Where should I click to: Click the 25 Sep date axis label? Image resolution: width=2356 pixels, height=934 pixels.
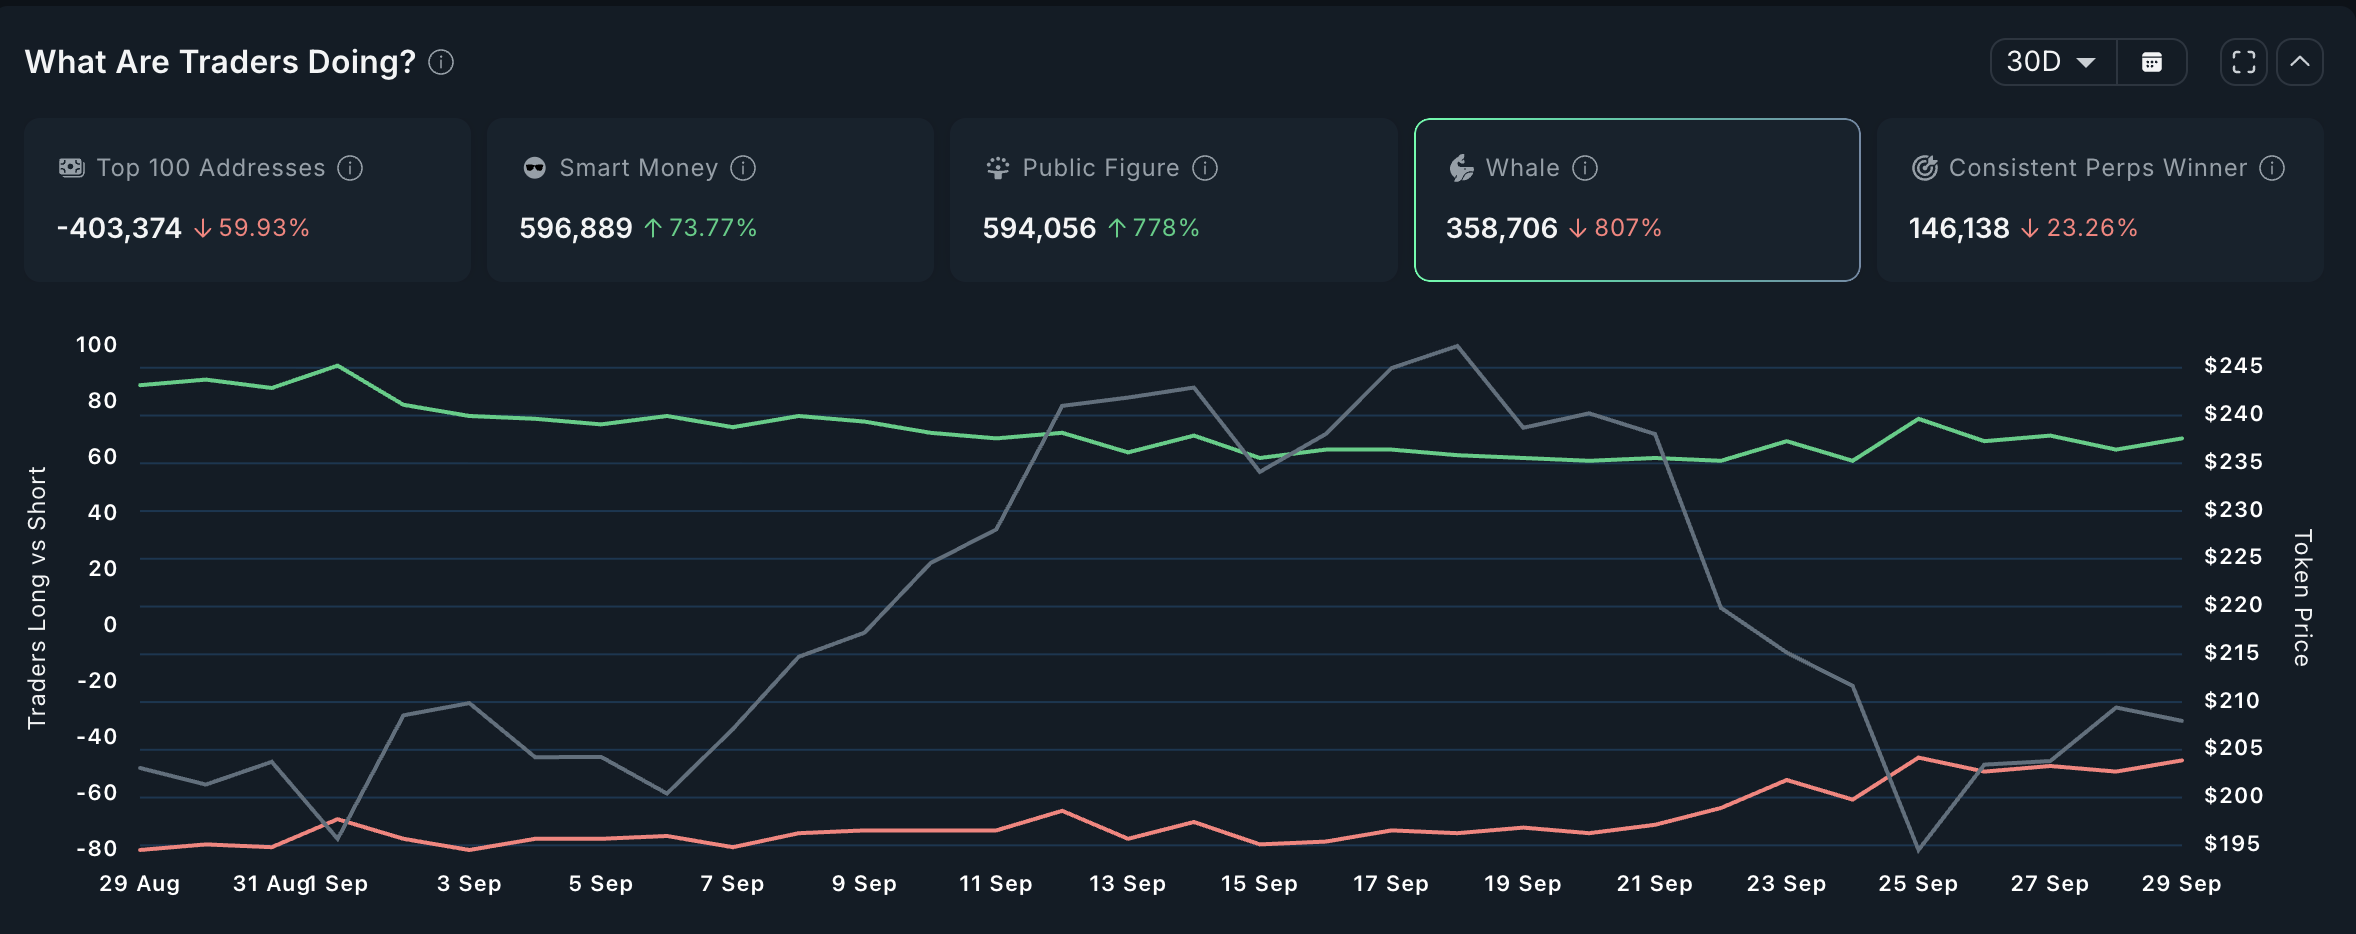click(x=1917, y=884)
